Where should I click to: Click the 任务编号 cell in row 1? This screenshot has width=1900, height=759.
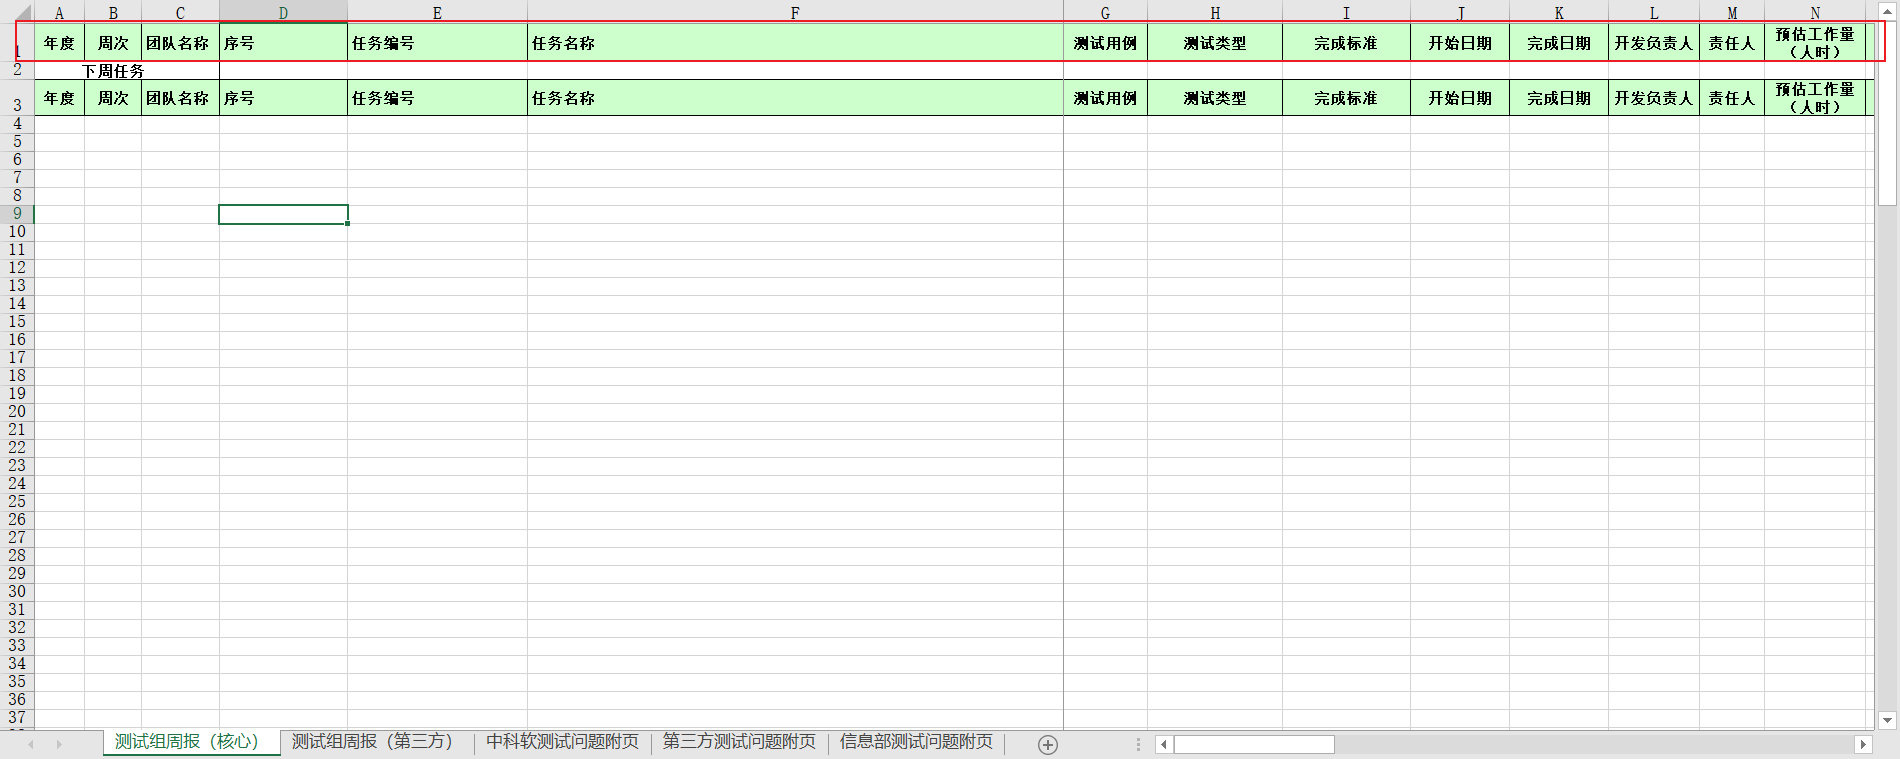[437, 43]
